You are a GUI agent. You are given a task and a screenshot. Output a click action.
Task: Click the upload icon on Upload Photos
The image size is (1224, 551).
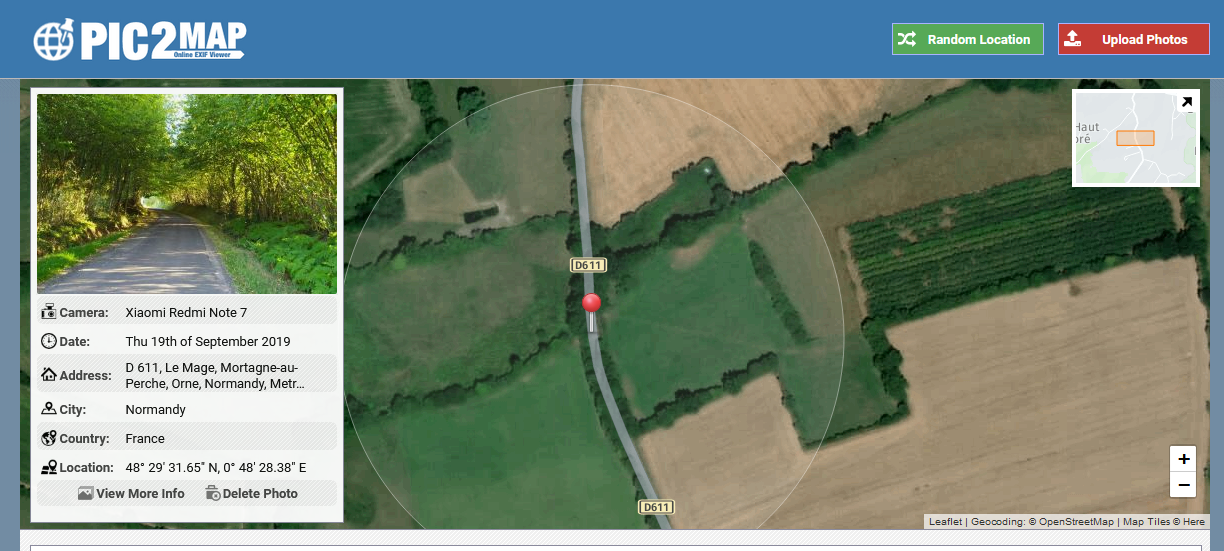1072,39
